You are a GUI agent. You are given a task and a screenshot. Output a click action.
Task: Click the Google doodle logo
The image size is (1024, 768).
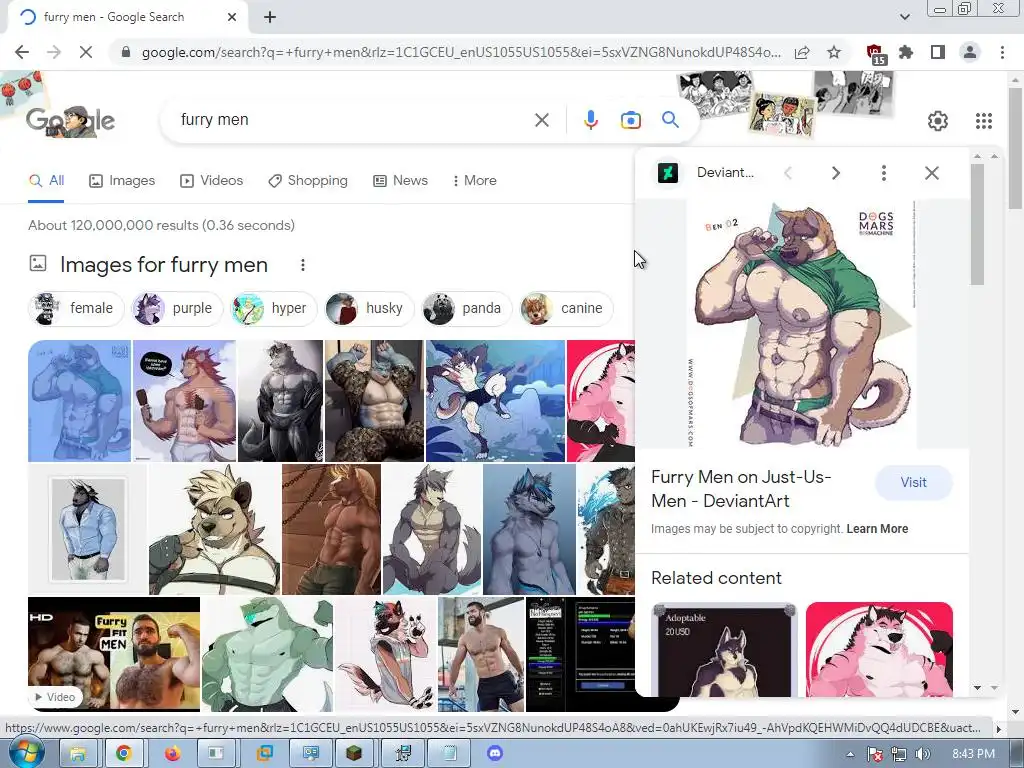[71, 121]
